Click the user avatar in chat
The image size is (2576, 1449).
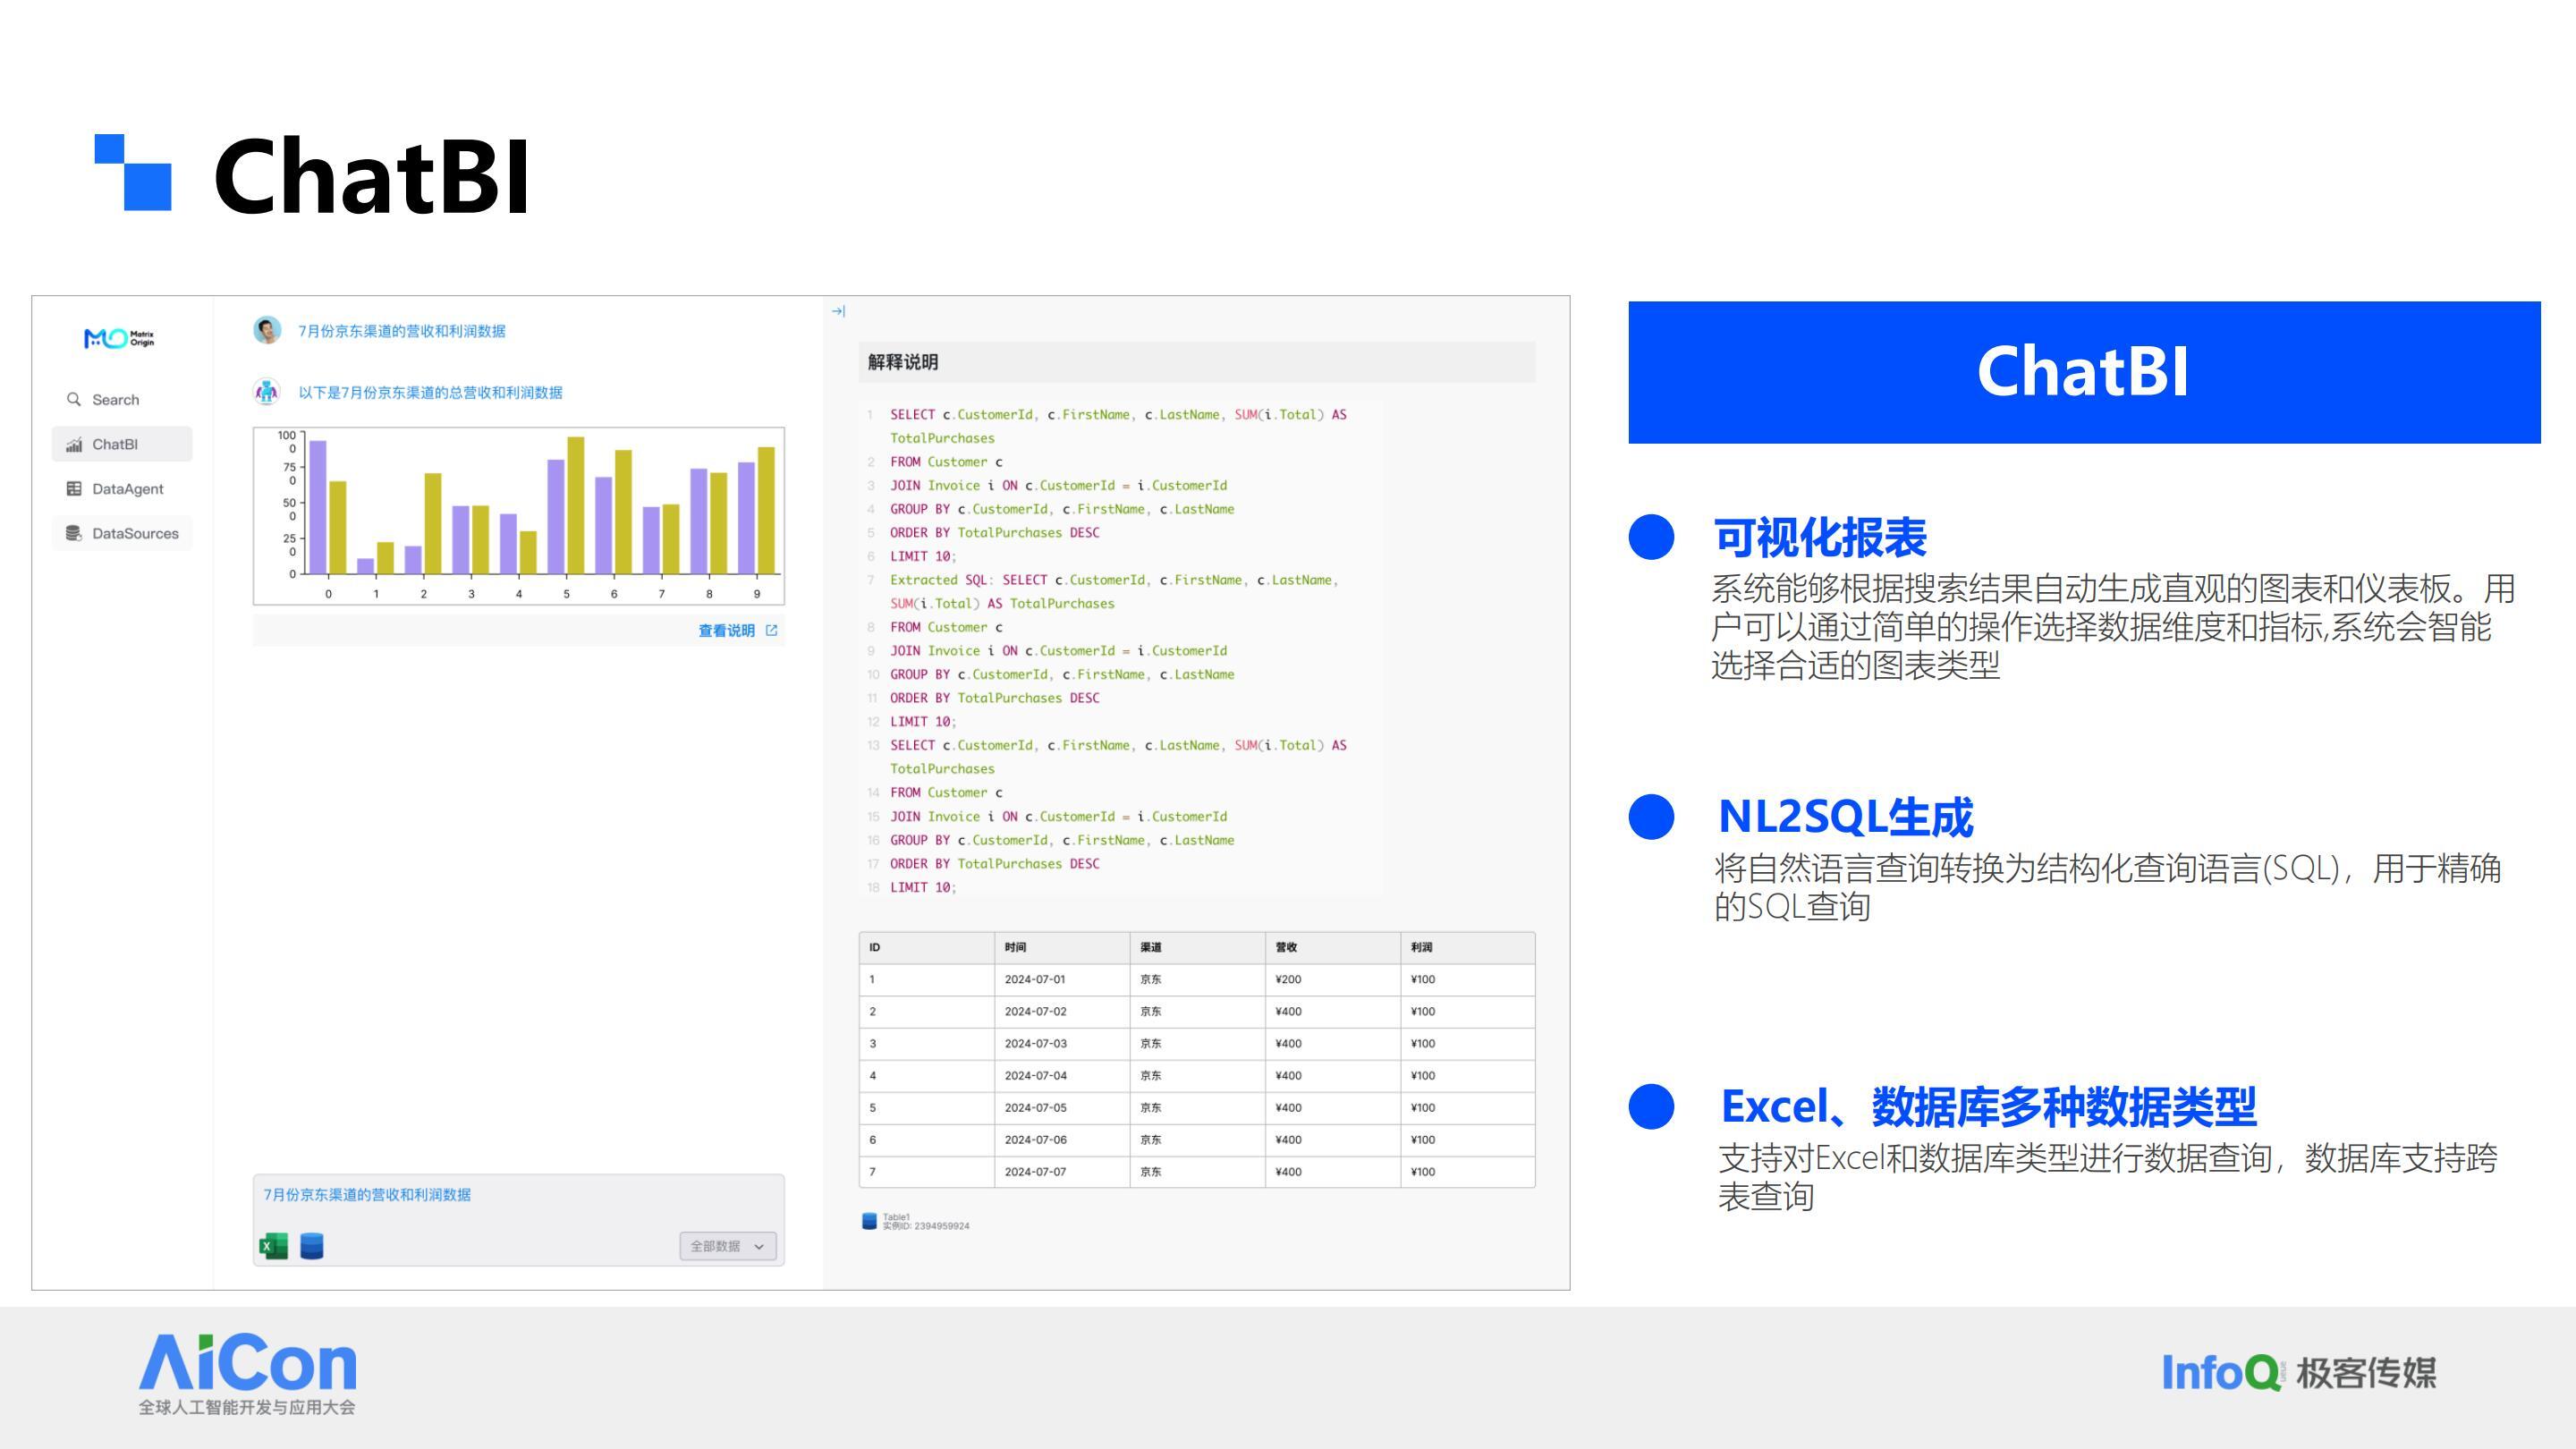(267, 330)
